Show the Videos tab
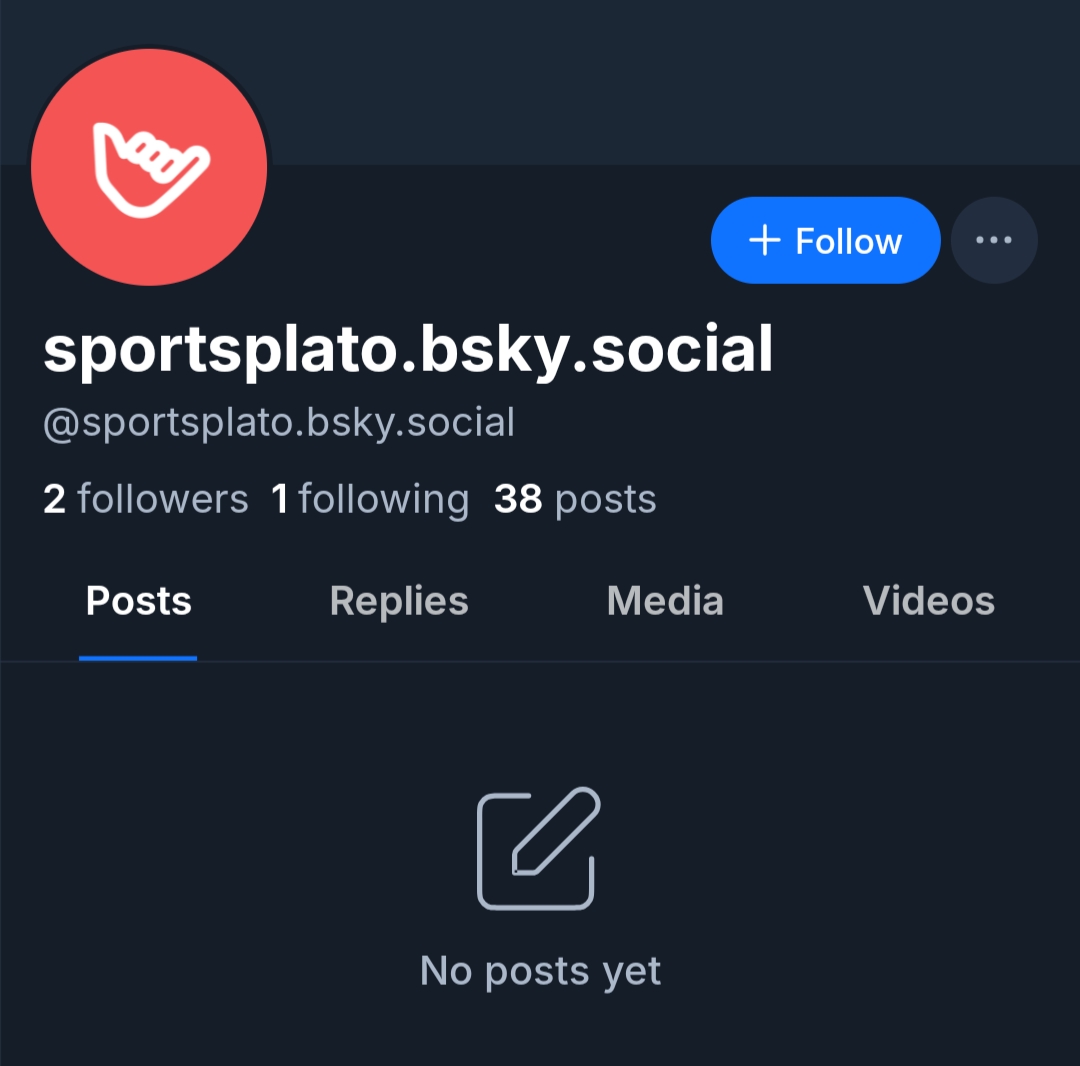The width and height of the screenshot is (1080, 1066). (928, 601)
